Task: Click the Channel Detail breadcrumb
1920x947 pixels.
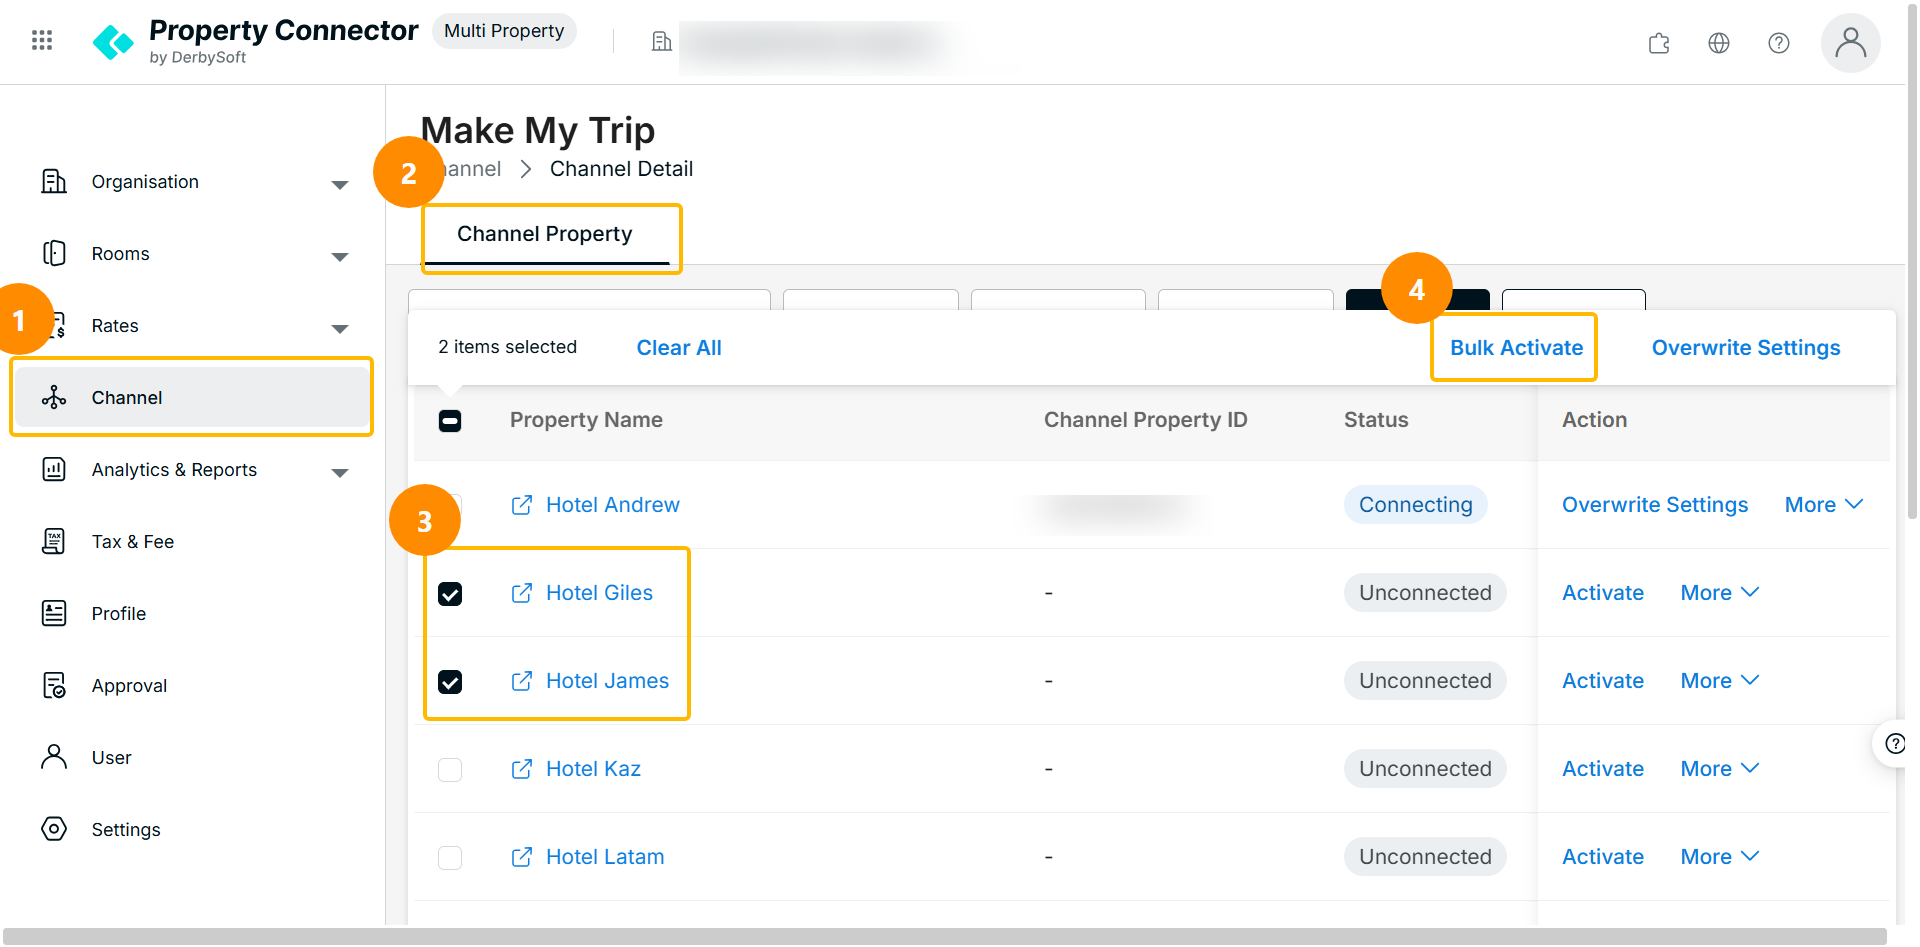Action: tap(621, 169)
